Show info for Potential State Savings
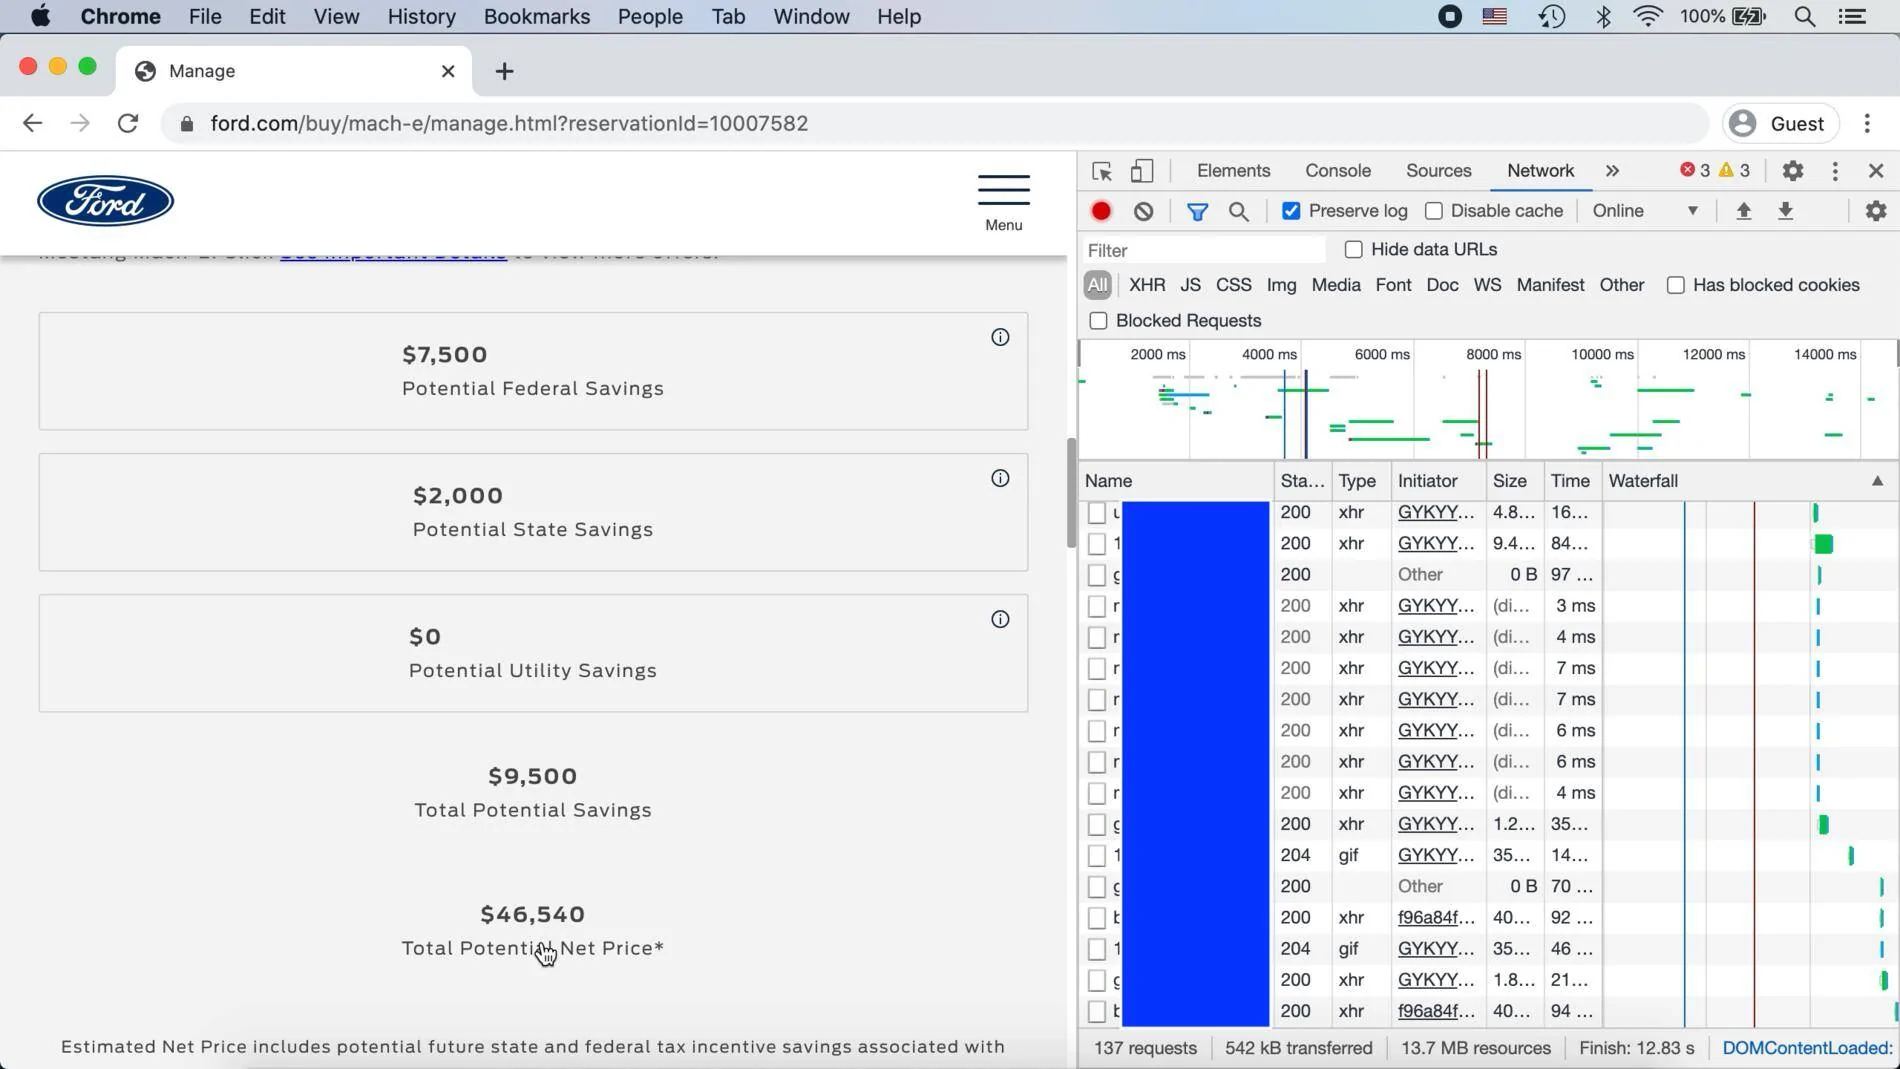1900x1069 pixels. pyautogui.click(x=1000, y=478)
